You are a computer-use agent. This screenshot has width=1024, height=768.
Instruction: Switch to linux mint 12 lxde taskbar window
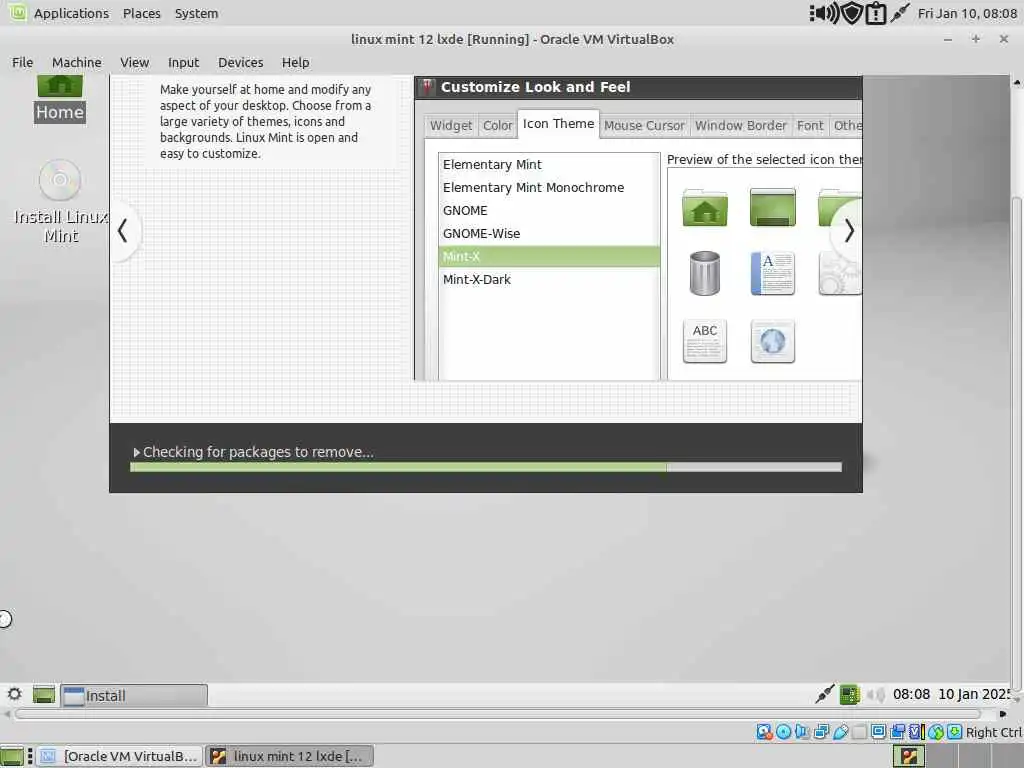point(289,756)
